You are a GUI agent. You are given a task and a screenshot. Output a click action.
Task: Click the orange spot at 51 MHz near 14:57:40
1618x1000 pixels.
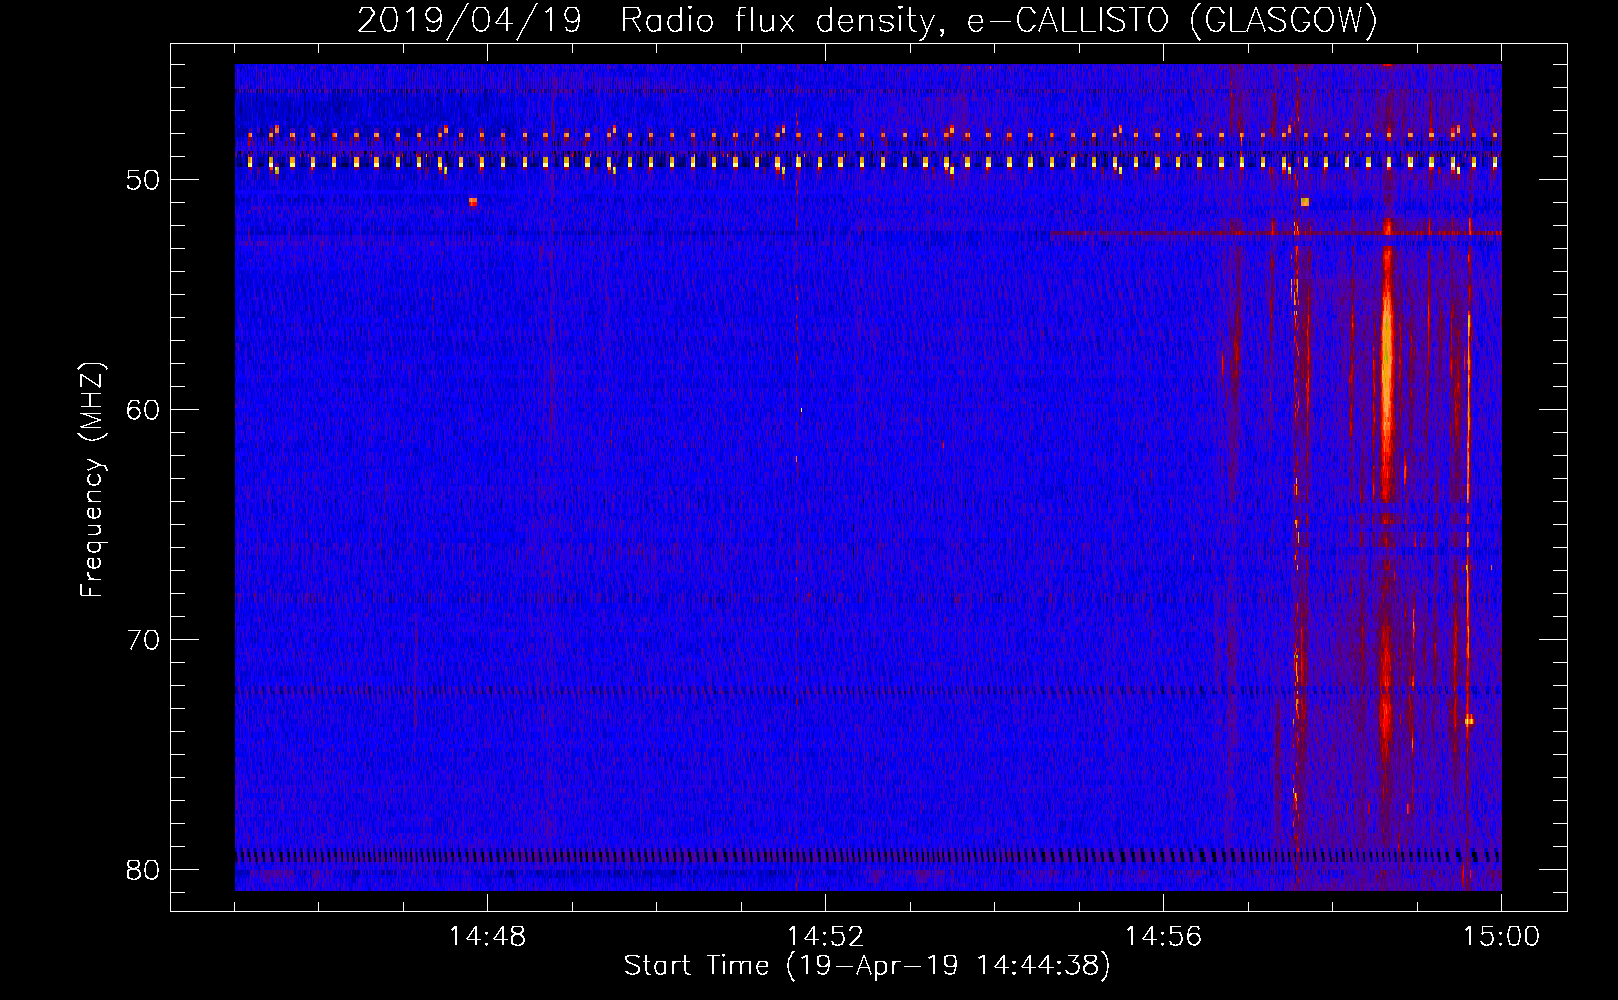tap(1305, 201)
